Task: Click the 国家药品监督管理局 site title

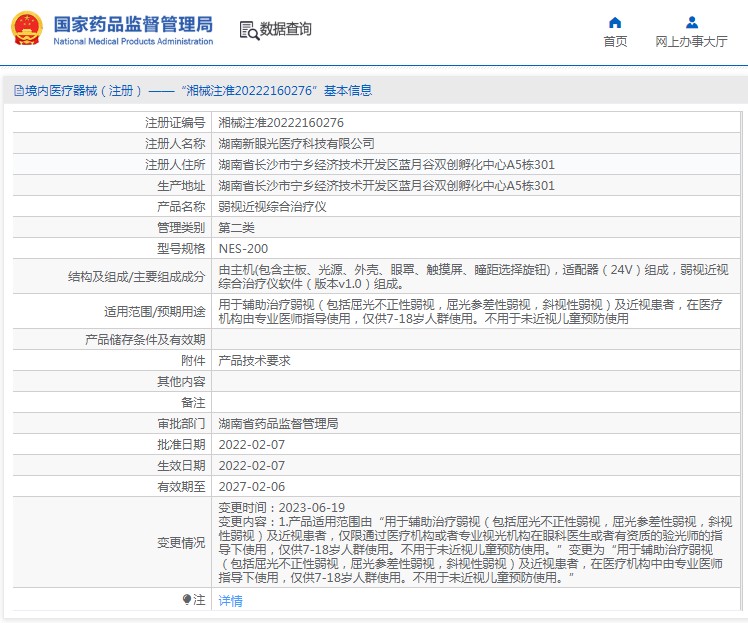Action: 132,22
